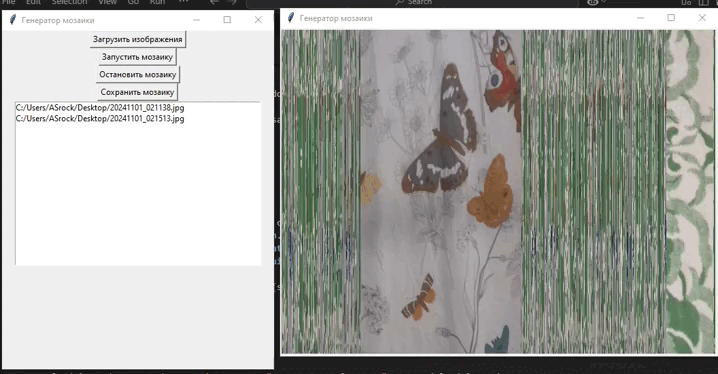718x374 pixels.
Task: Click the feather icon in the controls window
Action: pyautogui.click(x=13, y=20)
